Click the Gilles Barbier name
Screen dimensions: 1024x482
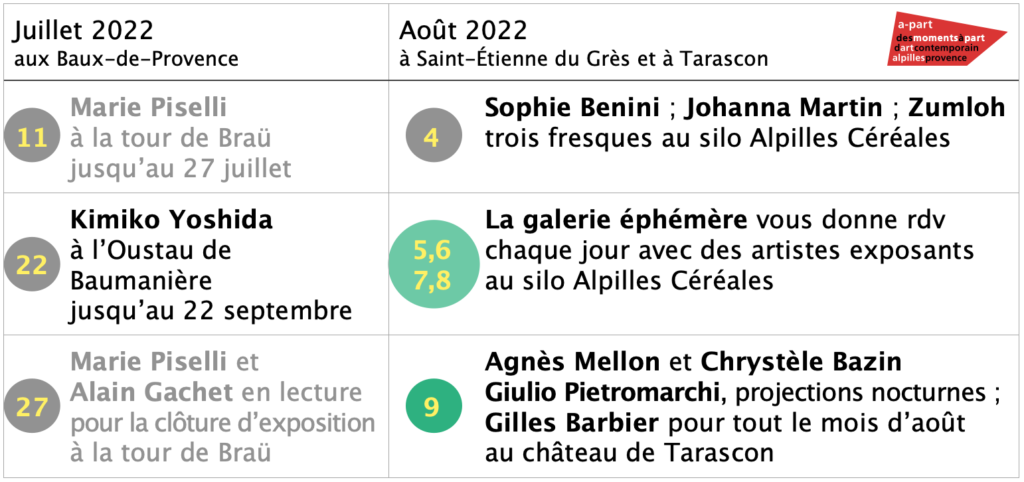coord(571,423)
